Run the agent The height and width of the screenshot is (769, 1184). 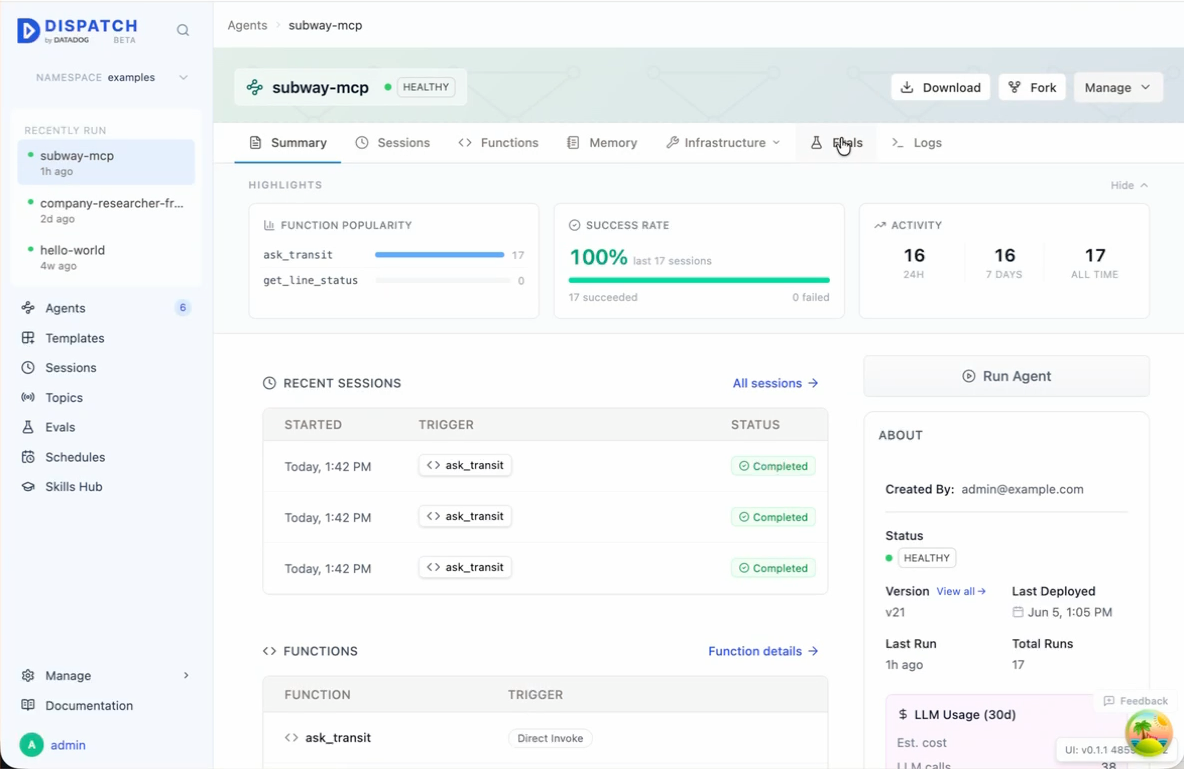click(x=1007, y=376)
